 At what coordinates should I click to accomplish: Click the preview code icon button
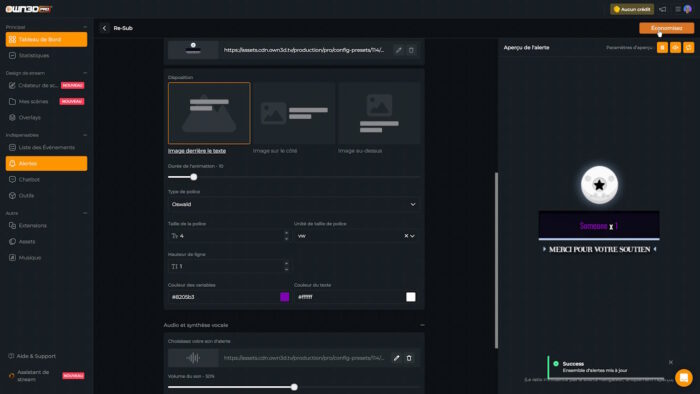pyautogui.click(x=675, y=47)
